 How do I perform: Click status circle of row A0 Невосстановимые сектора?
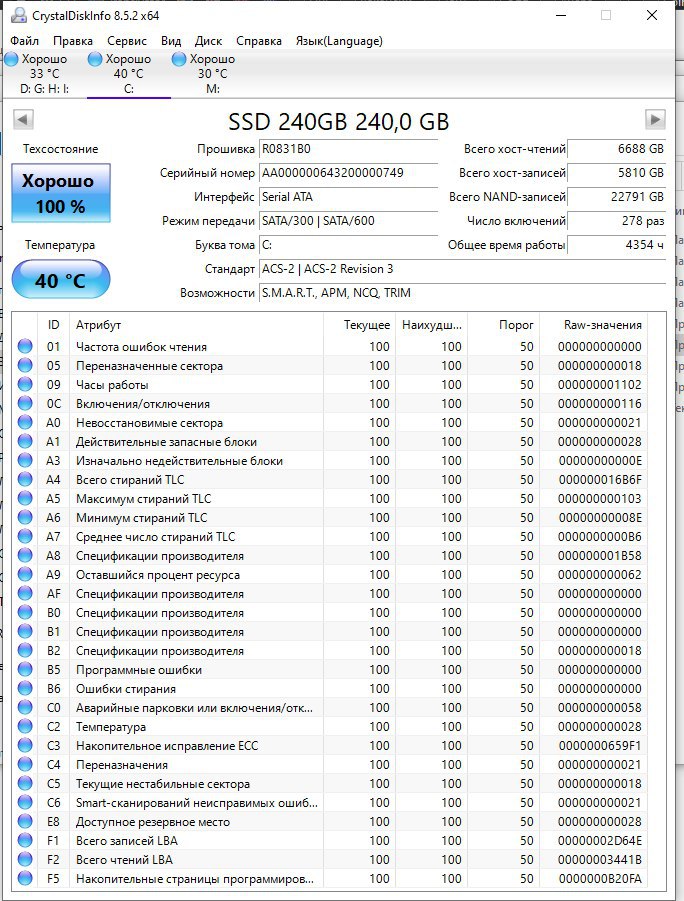point(25,422)
